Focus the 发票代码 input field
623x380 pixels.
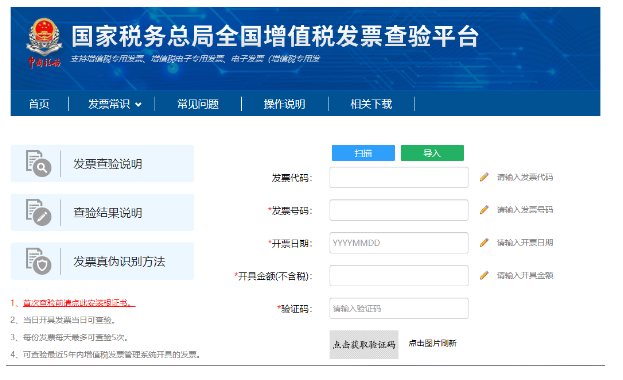[399, 177]
